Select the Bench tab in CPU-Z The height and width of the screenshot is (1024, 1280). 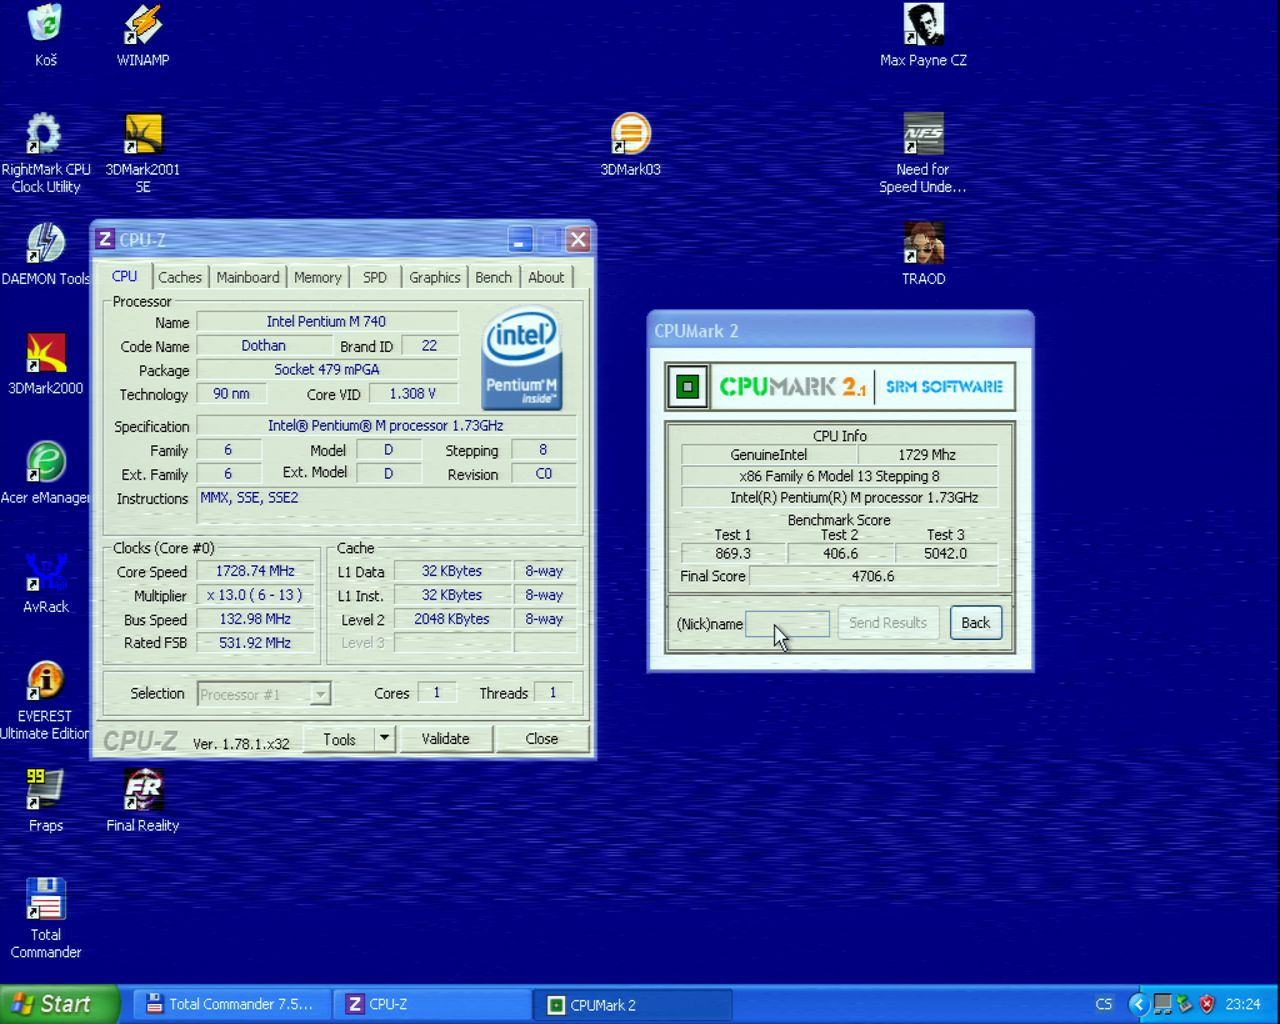tap(493, 277)
